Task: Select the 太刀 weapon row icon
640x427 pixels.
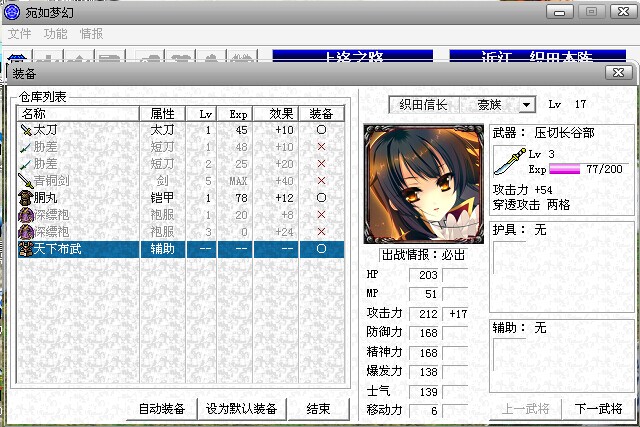Action: click(26, 130)
